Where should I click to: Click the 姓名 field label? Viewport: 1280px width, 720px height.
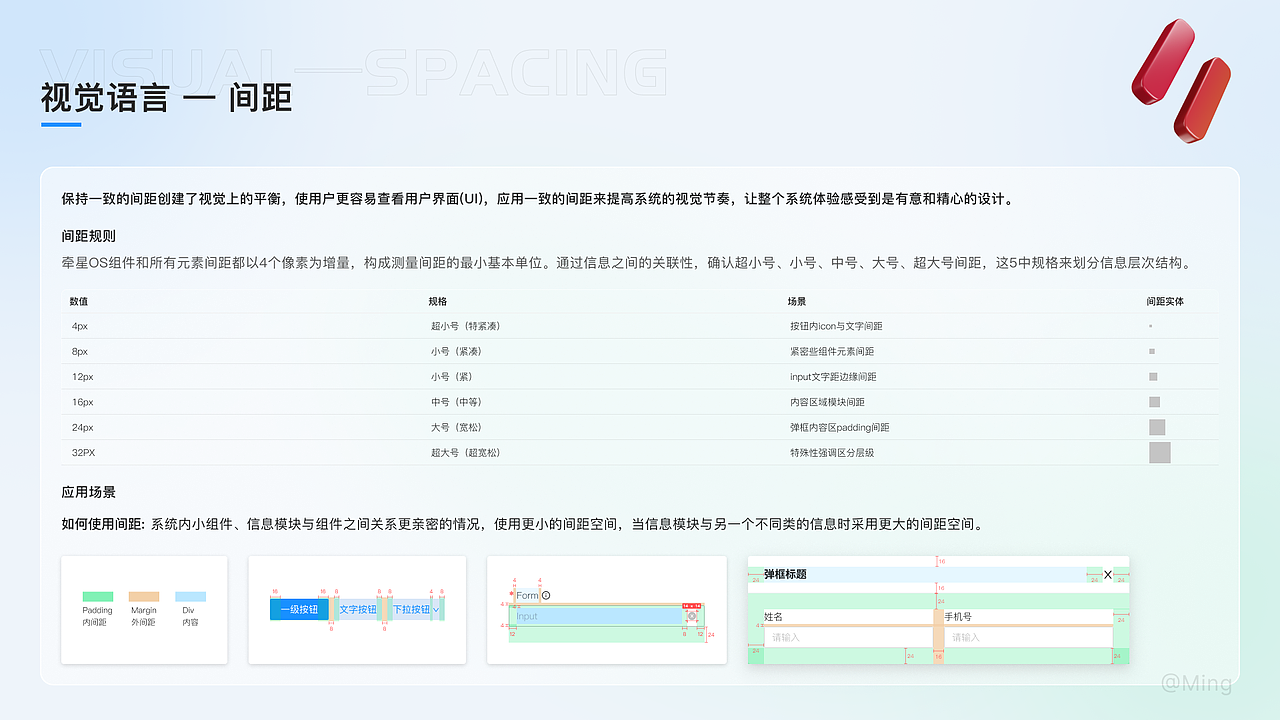(773, 617)
